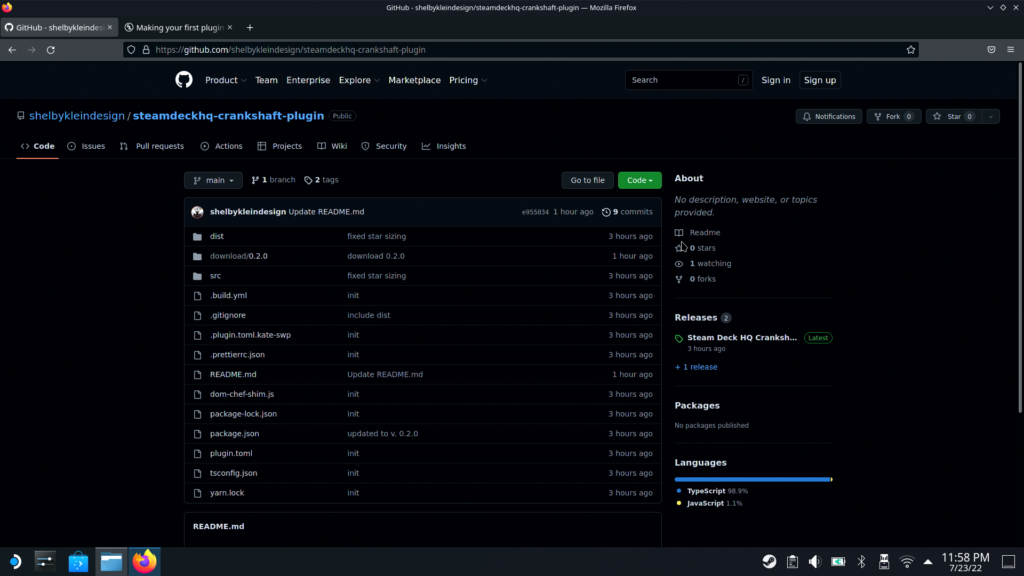
Task: Click the dist folder icon
Action: pos(197,236)
